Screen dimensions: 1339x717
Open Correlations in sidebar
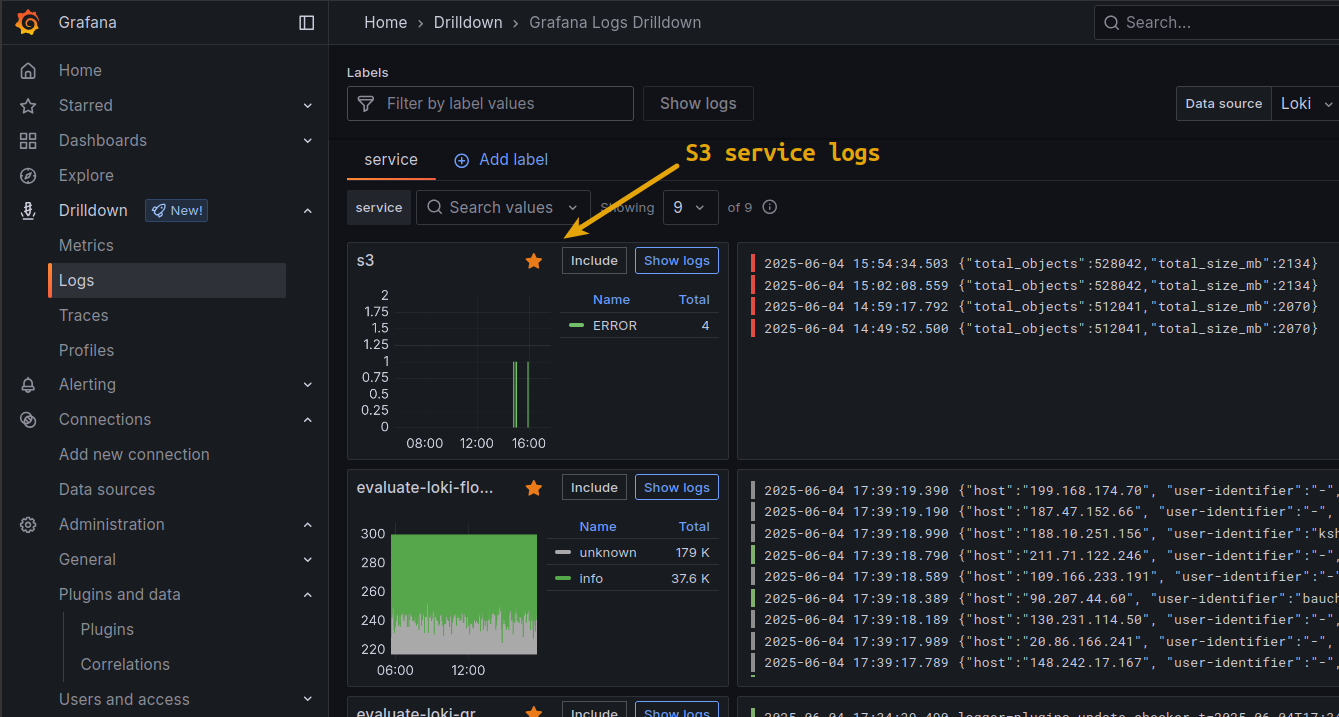[125, 665]
